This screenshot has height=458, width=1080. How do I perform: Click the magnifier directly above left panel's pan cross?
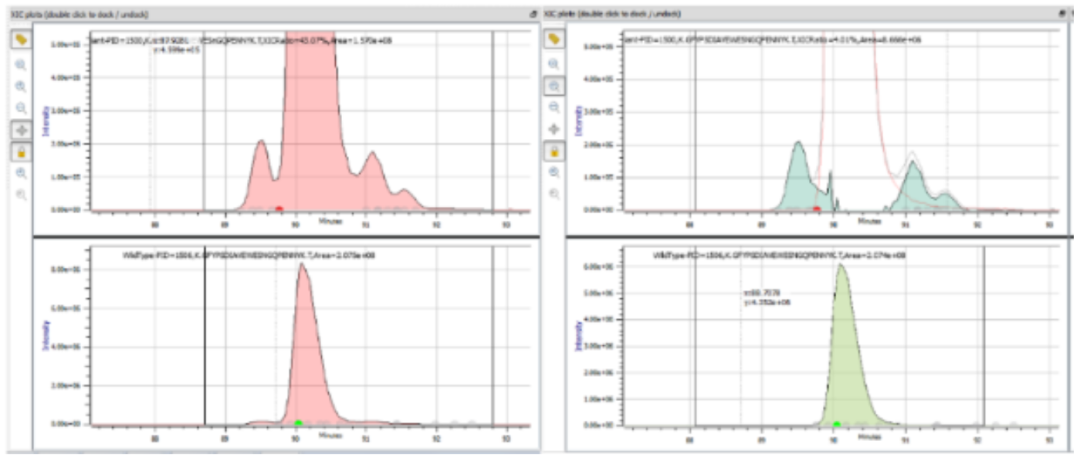click(21, 108)
